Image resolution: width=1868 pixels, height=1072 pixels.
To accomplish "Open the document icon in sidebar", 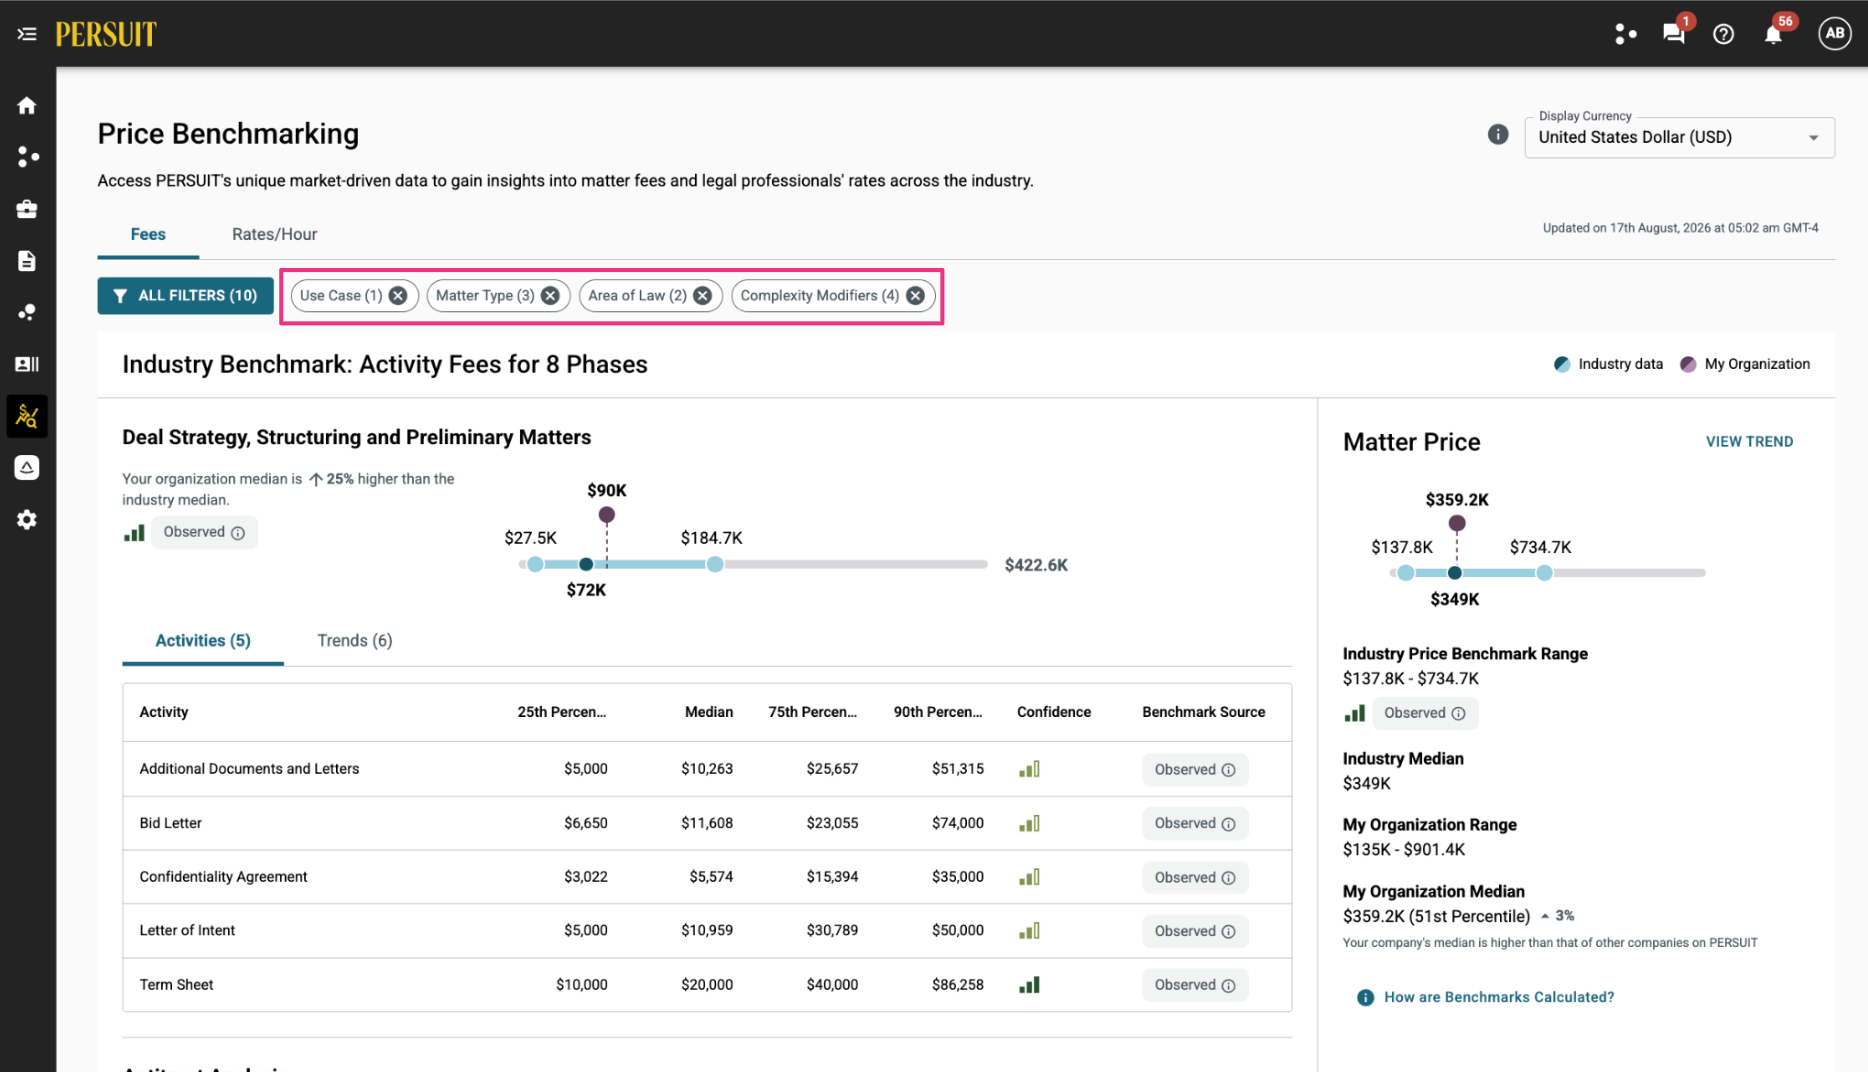I will pos(27,261).
